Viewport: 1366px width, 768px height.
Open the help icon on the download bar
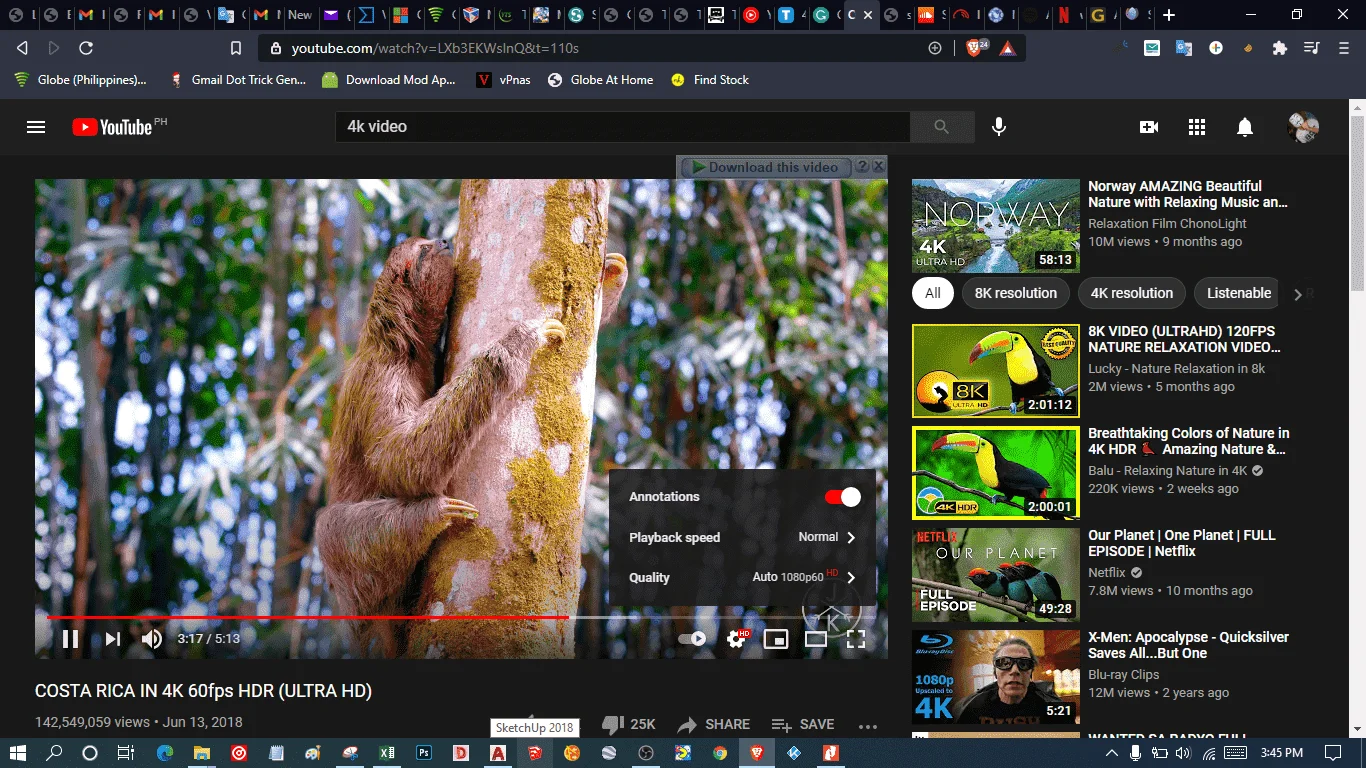coord(862,166)
